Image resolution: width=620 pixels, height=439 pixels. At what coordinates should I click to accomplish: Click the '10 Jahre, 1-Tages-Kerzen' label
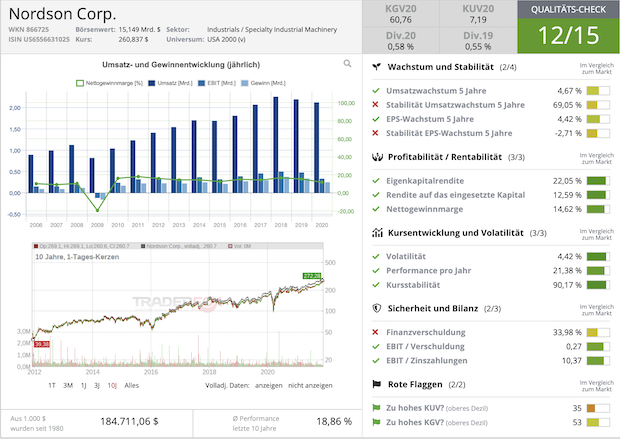click(77, 257)
